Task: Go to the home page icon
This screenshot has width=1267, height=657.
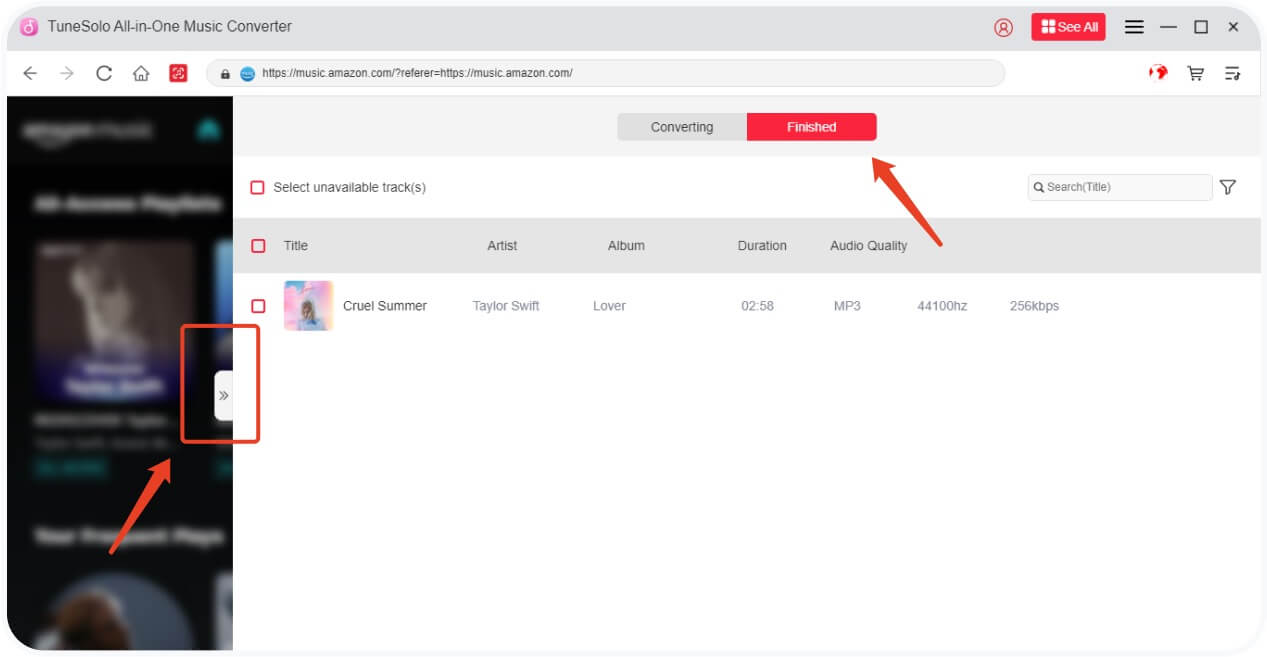Action: coord(141,73)
